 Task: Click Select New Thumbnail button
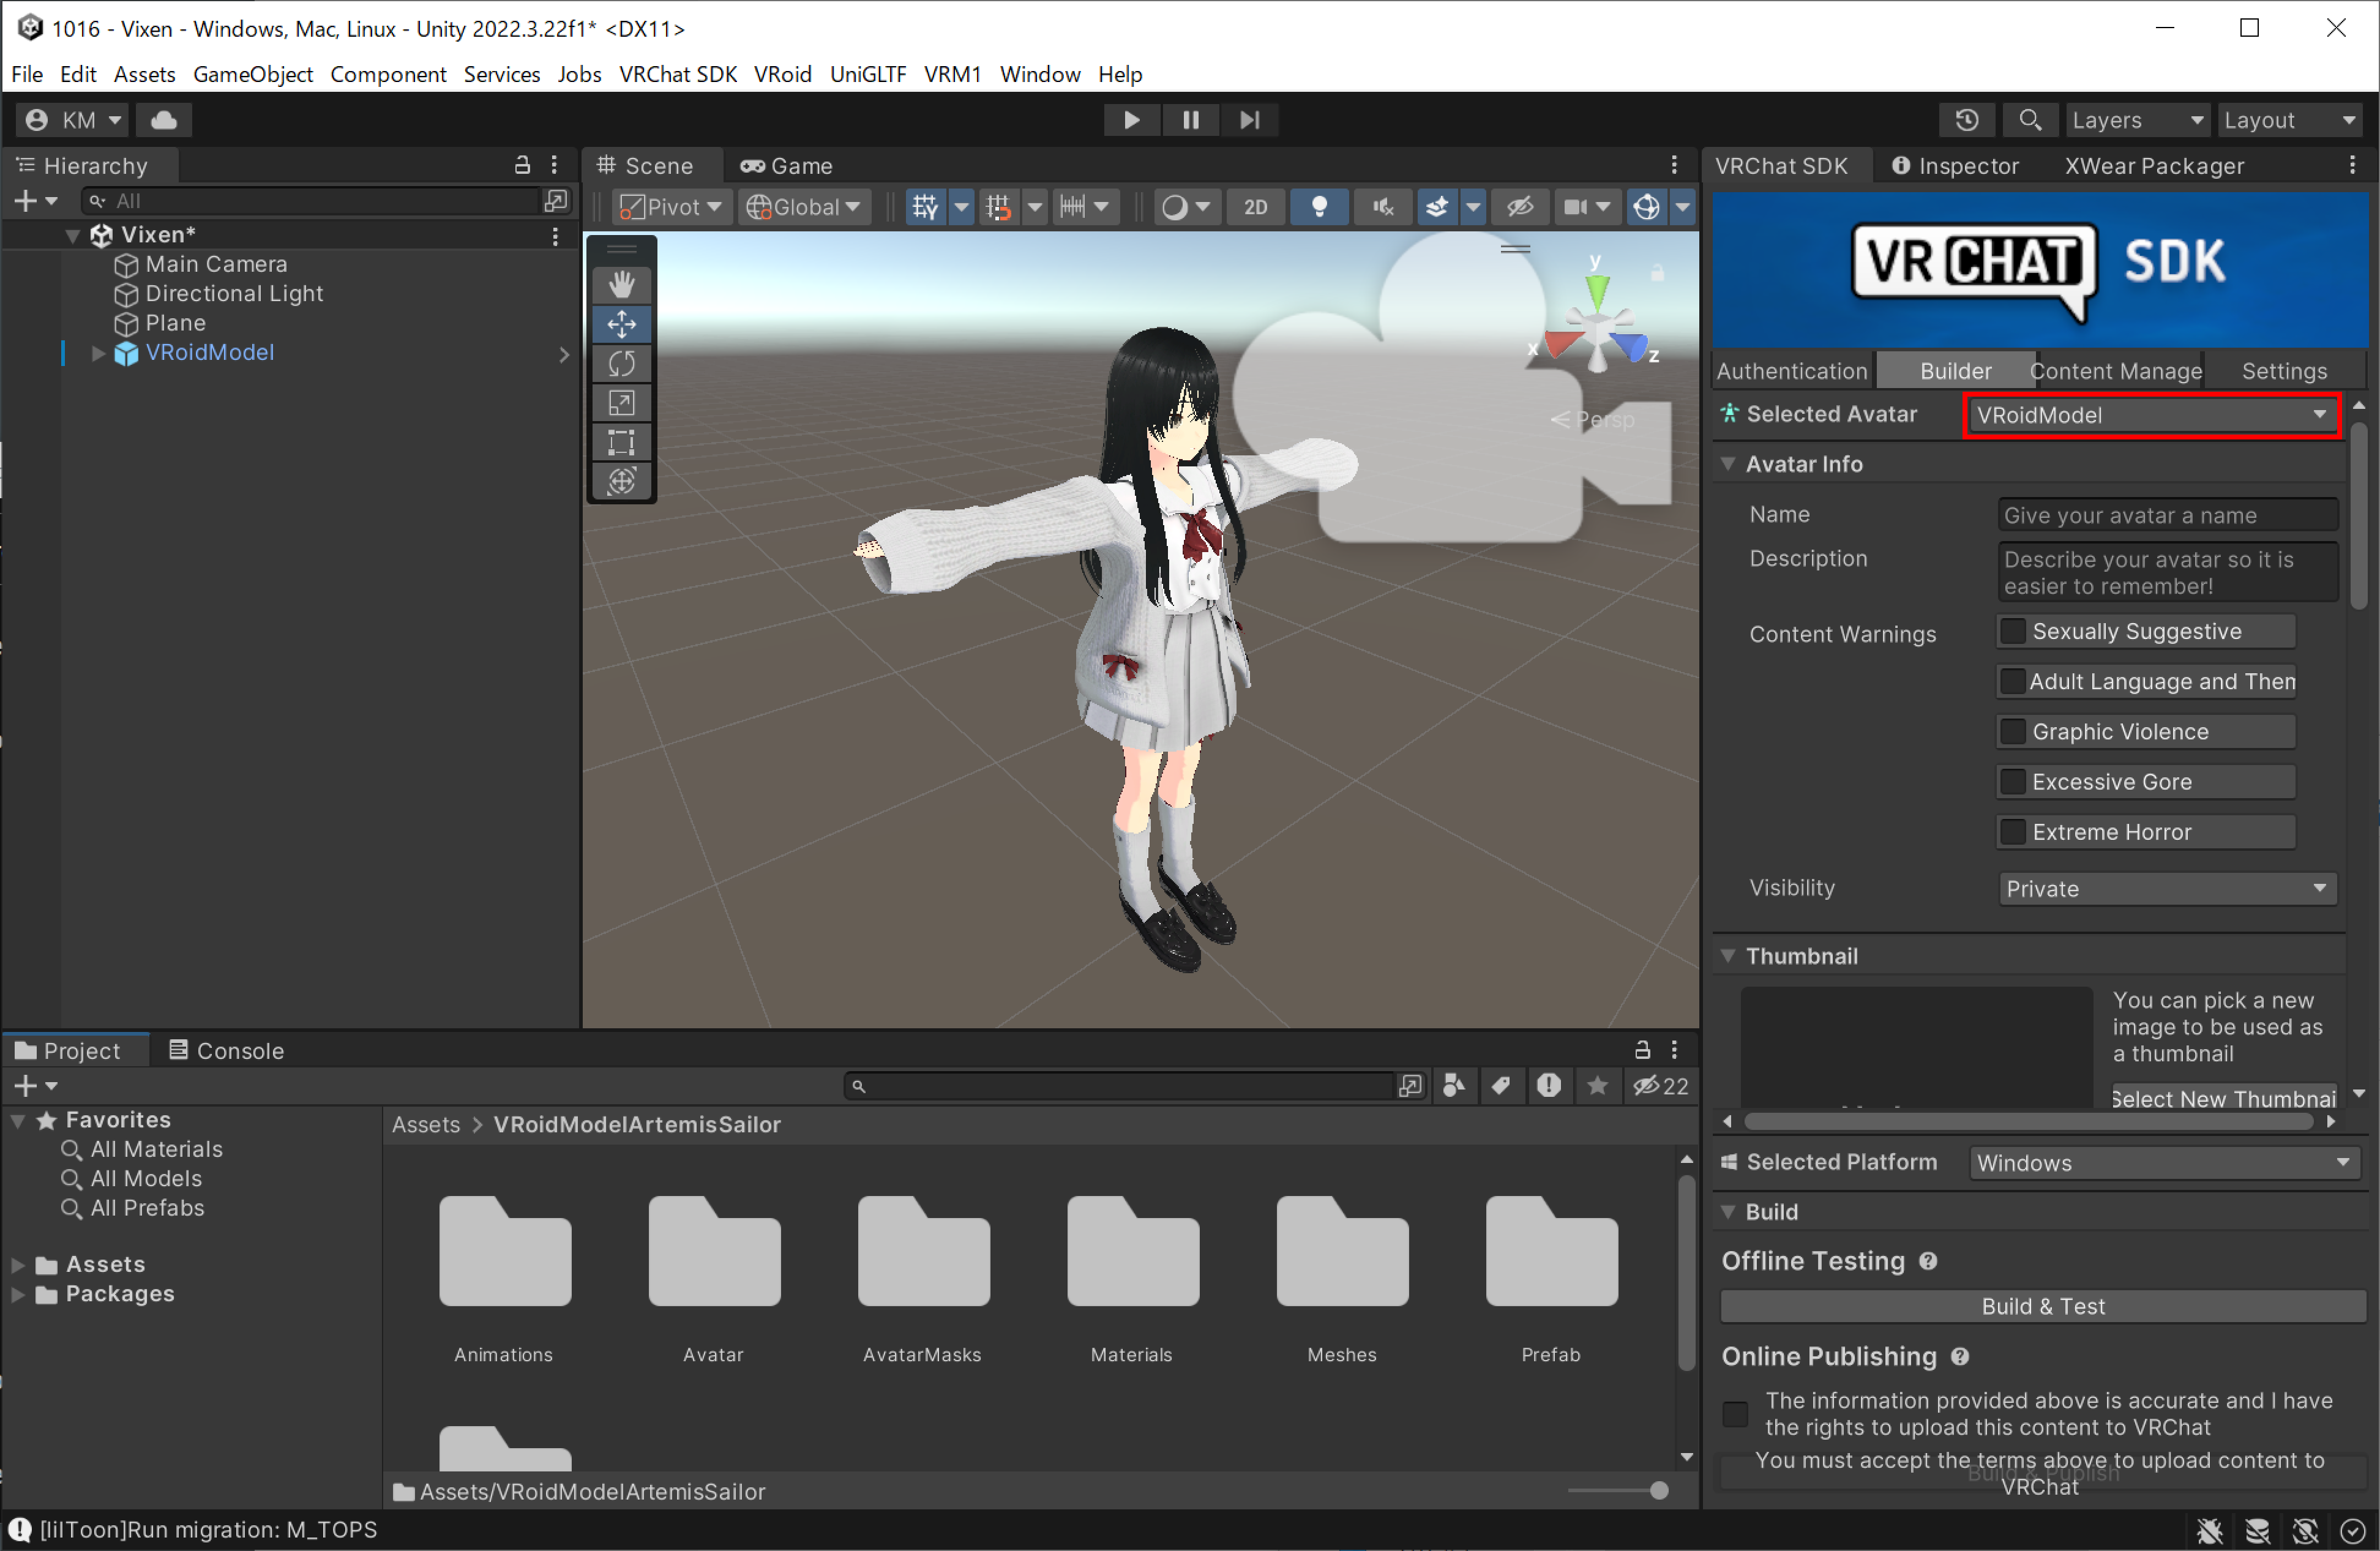2224,1098
